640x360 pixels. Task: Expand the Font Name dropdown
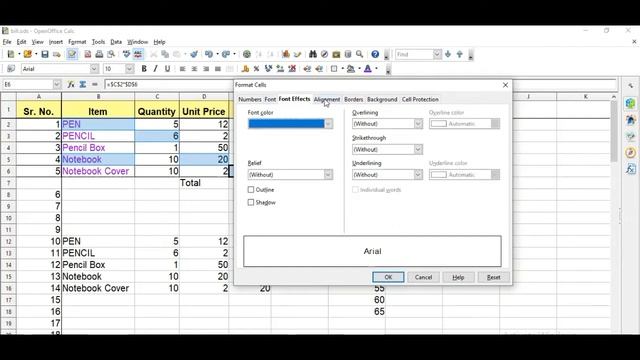(94, 69)
